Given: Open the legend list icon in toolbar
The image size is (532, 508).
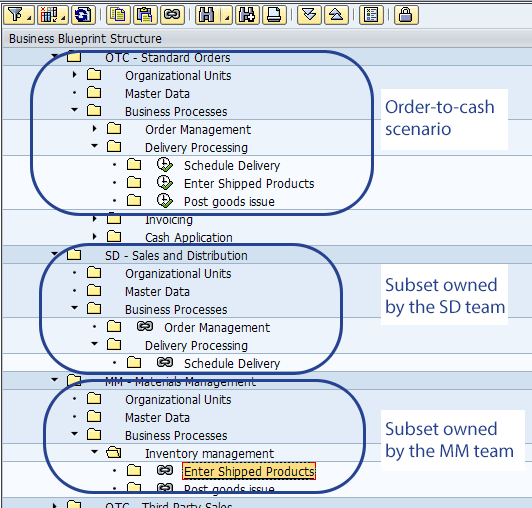Looking at the screenshot, I should (x=371, y=15).
